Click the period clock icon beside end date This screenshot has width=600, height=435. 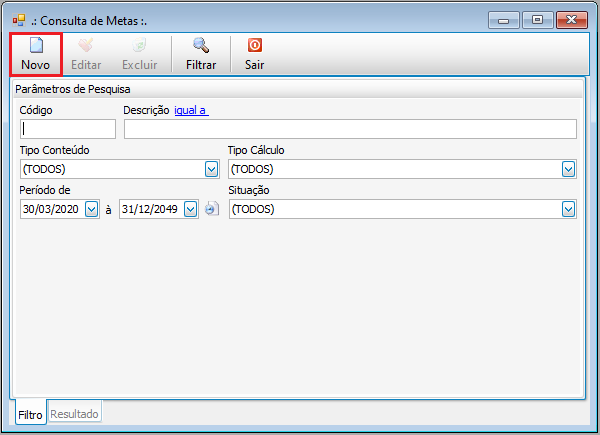tap(212, 209)
